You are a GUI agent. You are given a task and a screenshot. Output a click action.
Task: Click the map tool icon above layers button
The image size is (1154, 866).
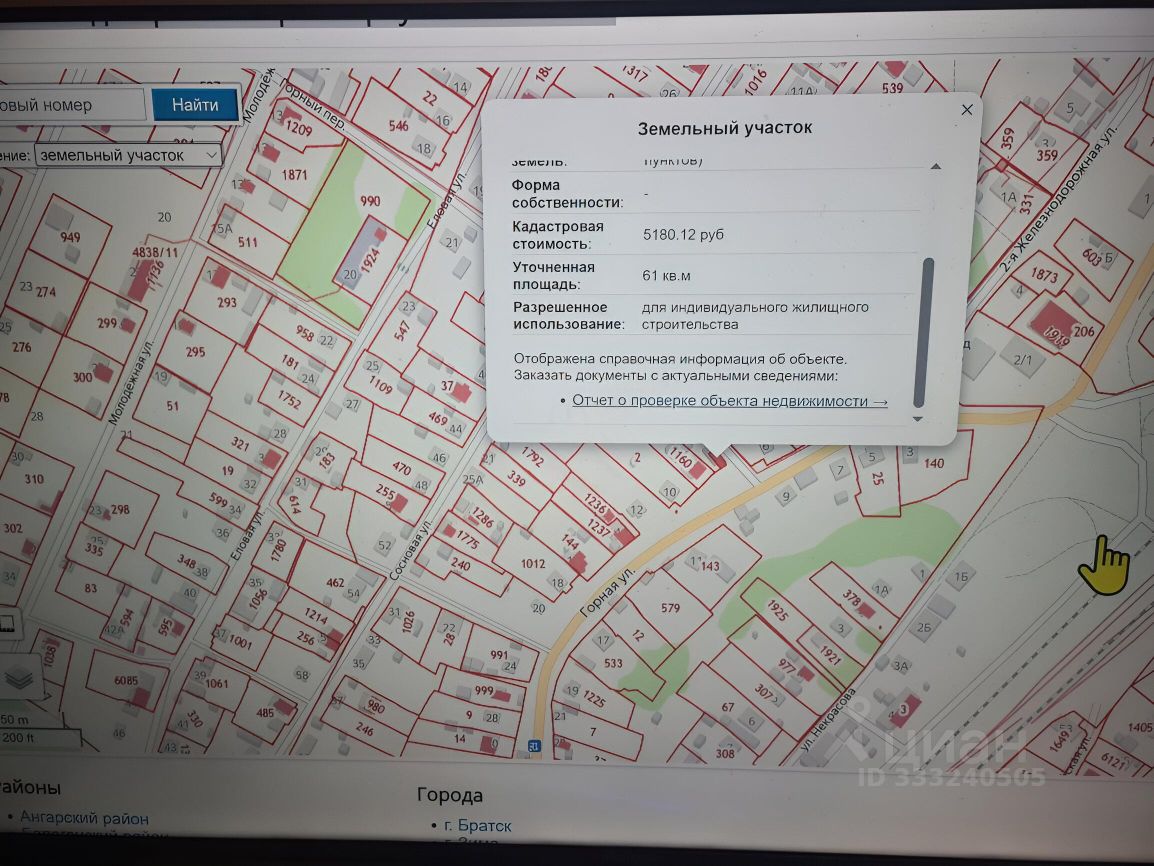tap(7, 625)
